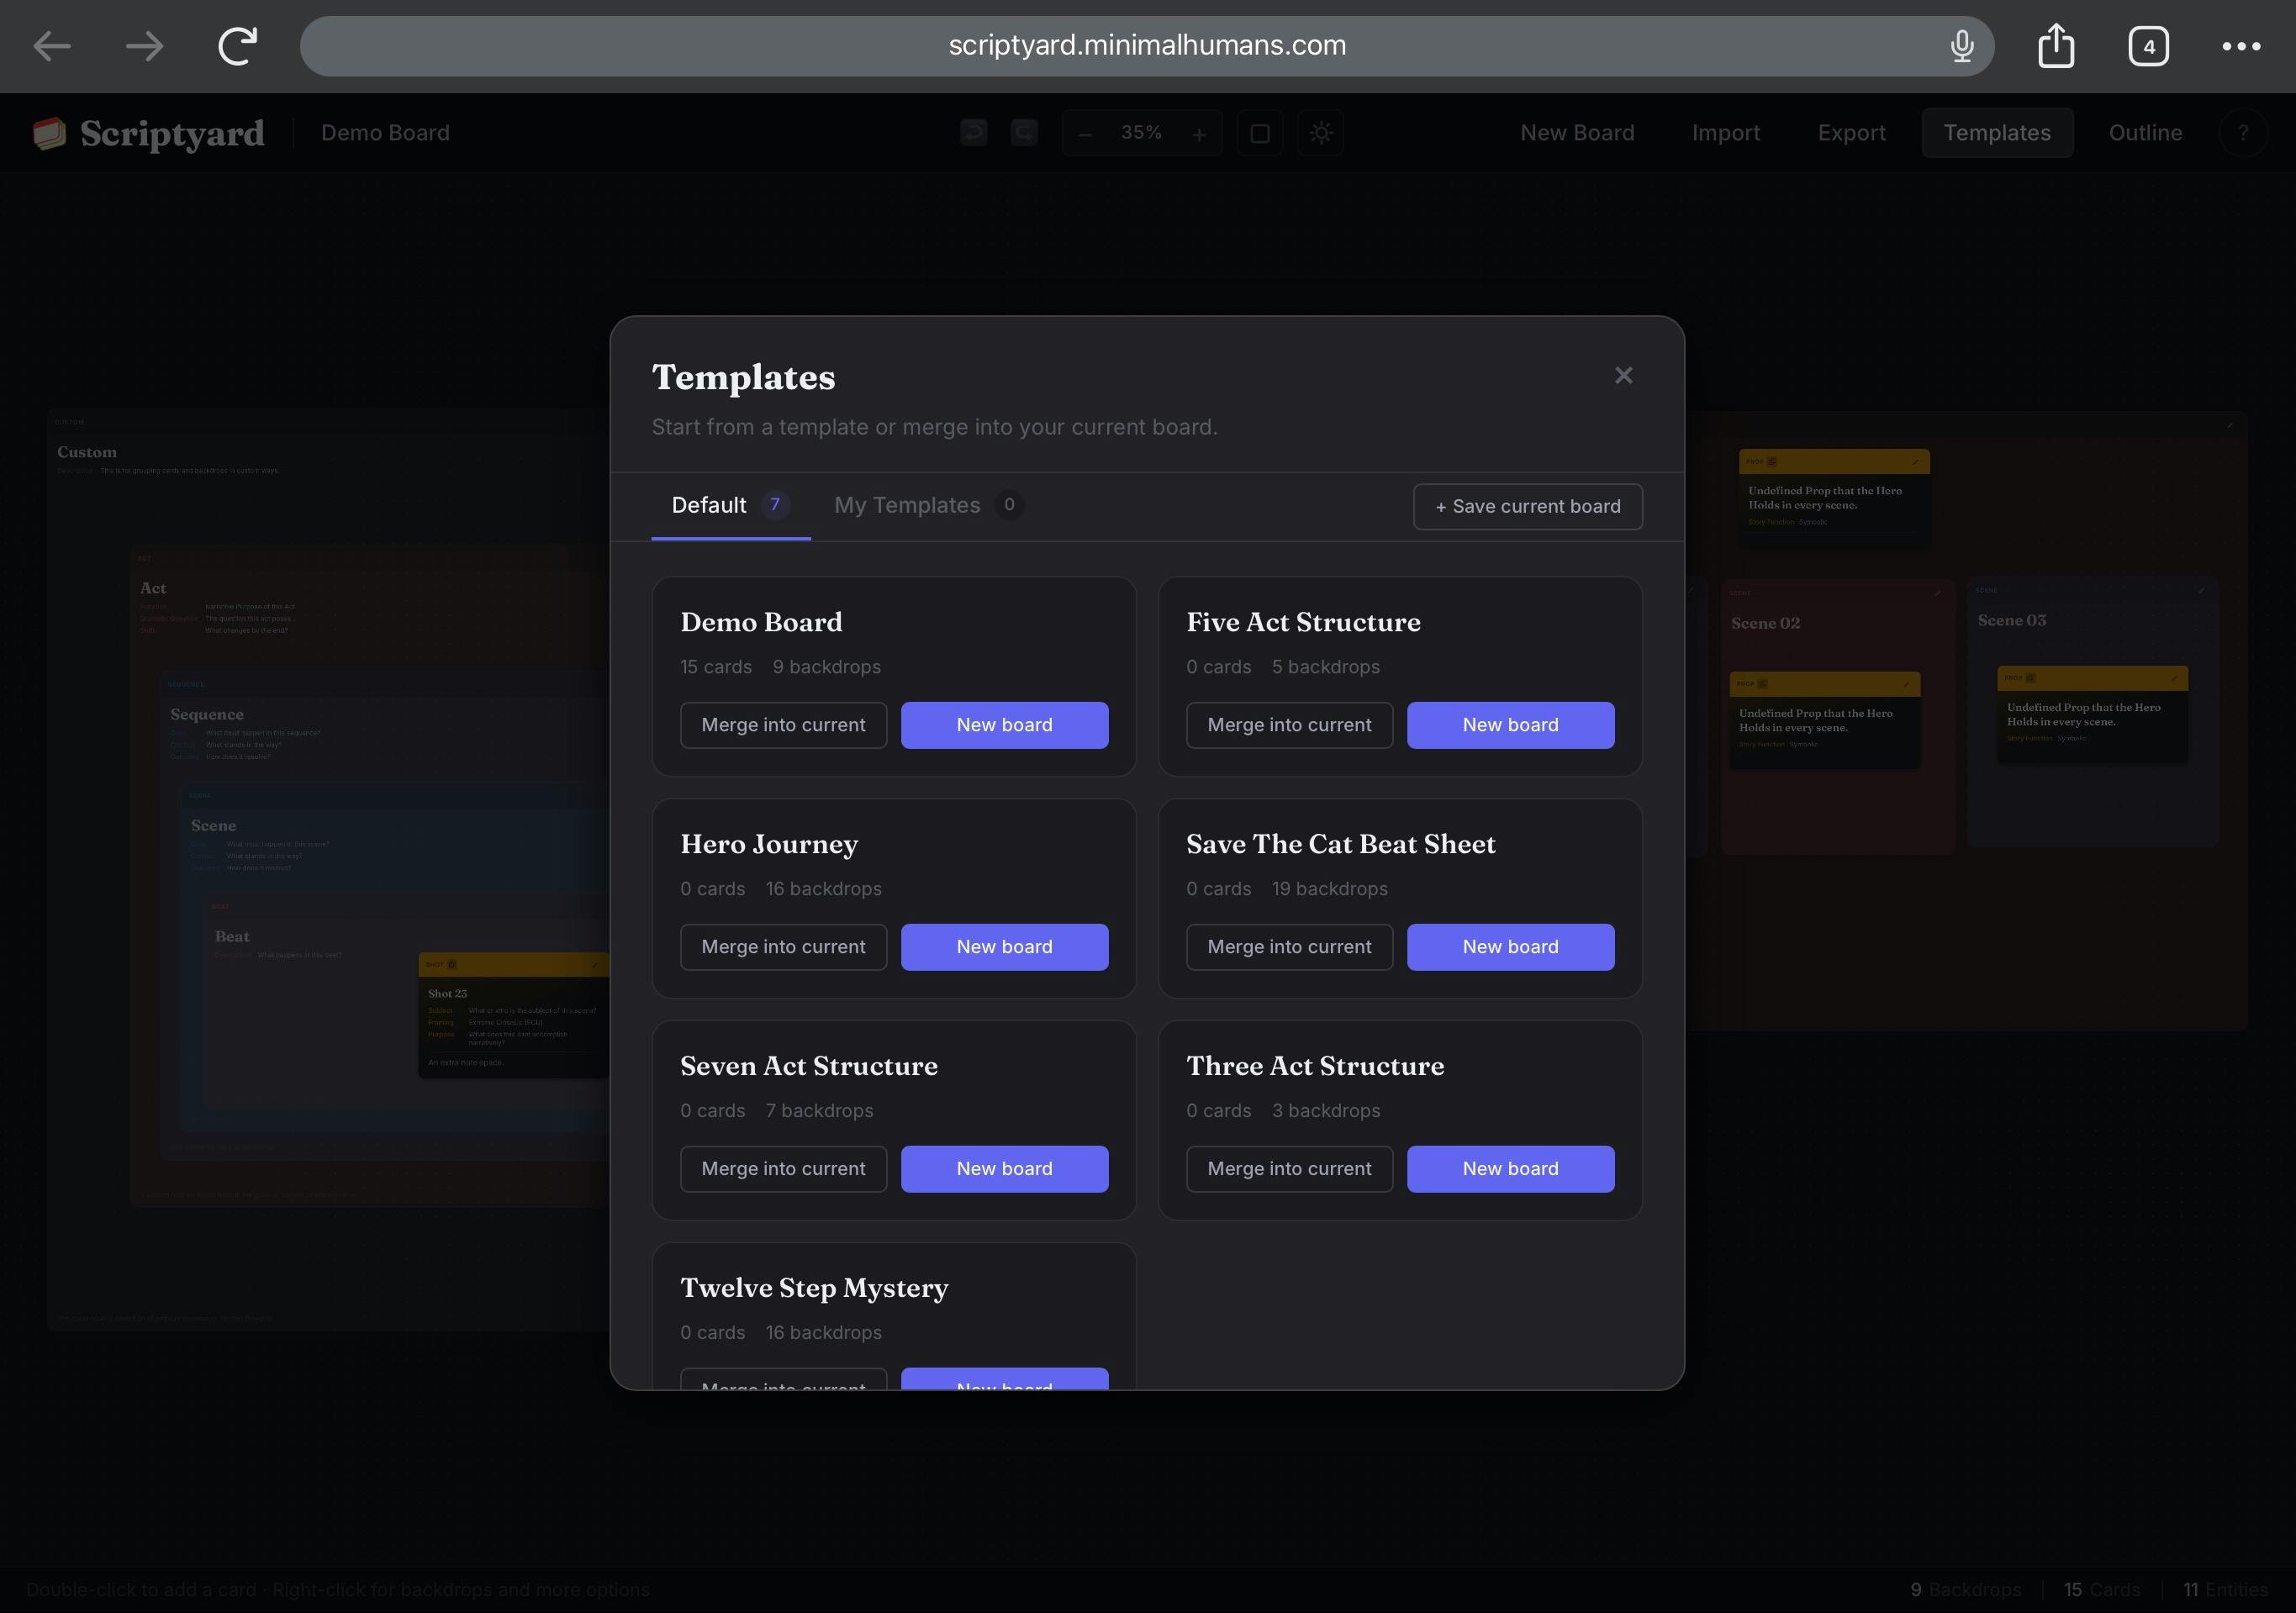Create new board from Hero Journey
The height and width of the screenshot is (1613, 2296).
coord(1004,947)
